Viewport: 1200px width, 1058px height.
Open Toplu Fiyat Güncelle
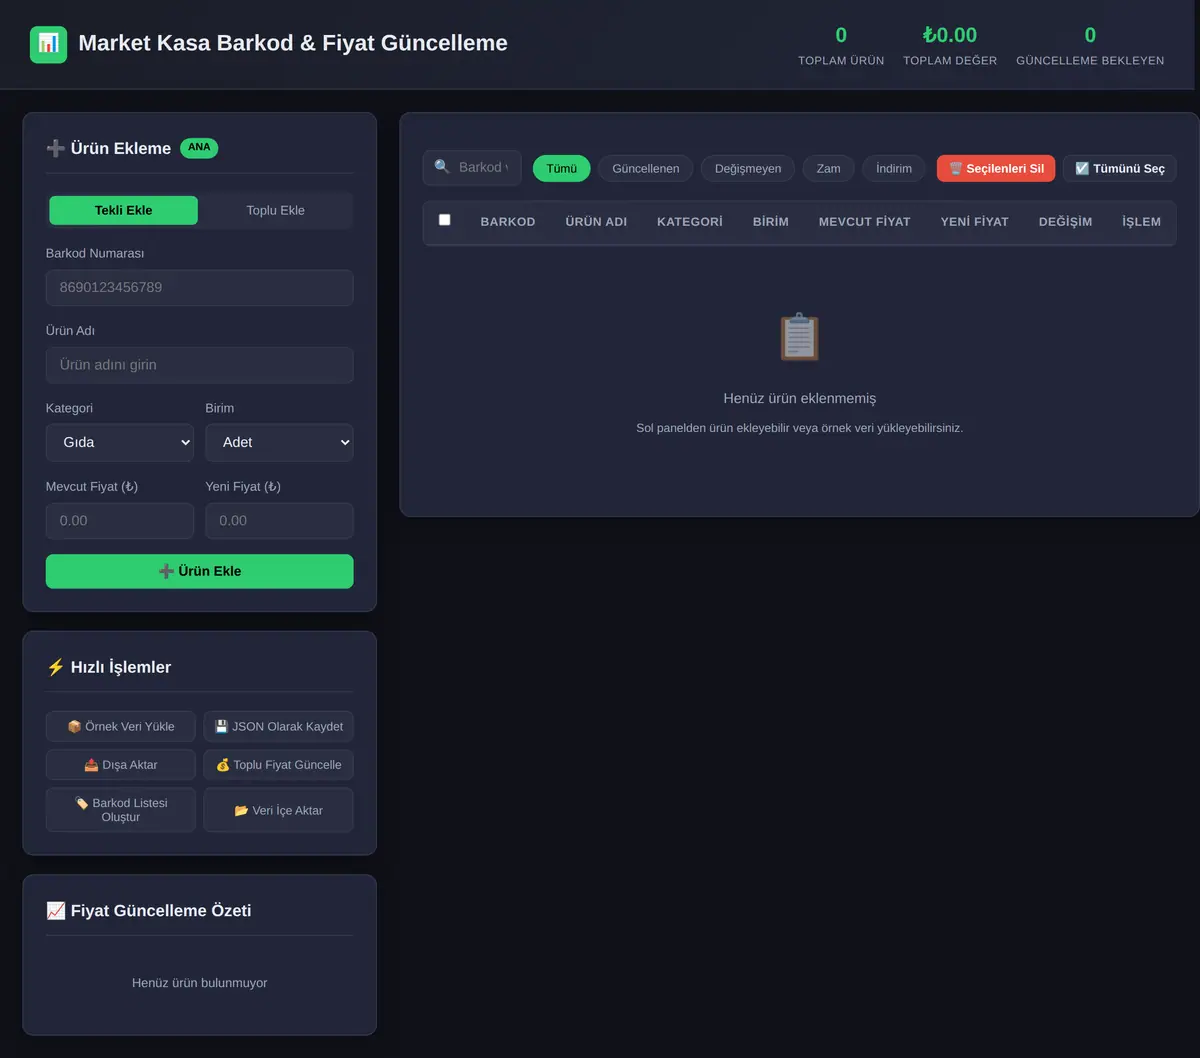tap(279, 765)
